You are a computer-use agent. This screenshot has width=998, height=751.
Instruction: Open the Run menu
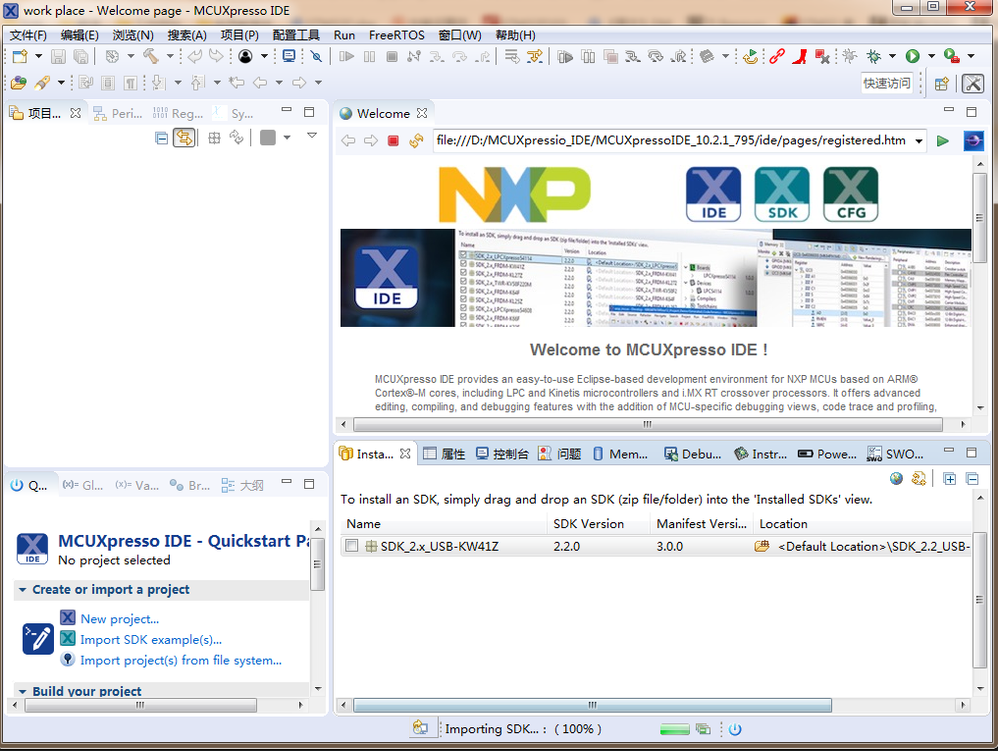point(344,35)
